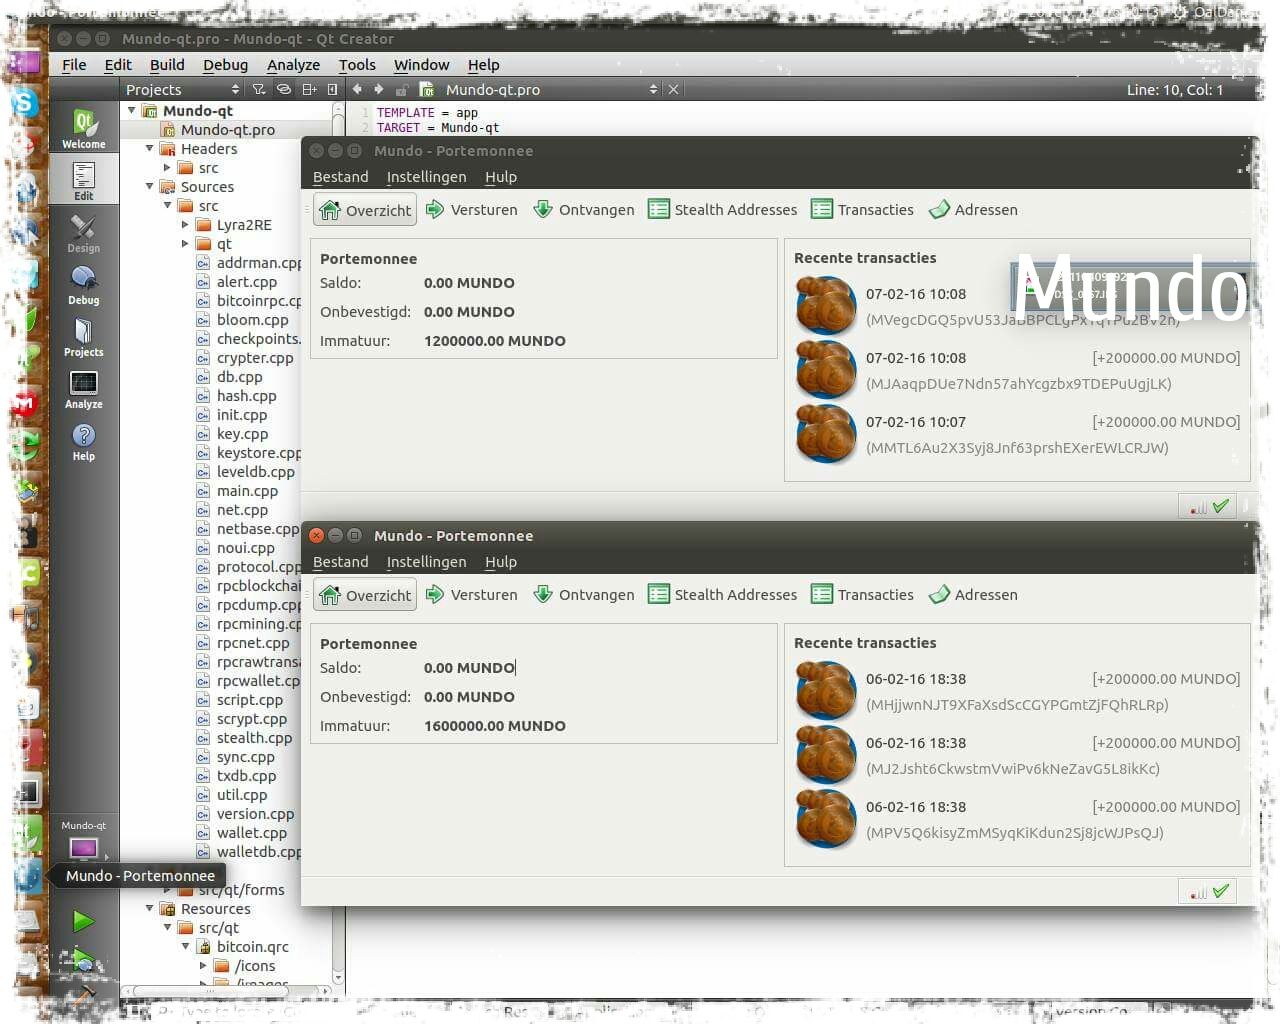1280x1024 pixels.
Task: Open Help mode in sidebar
Action: click(84, 441)
